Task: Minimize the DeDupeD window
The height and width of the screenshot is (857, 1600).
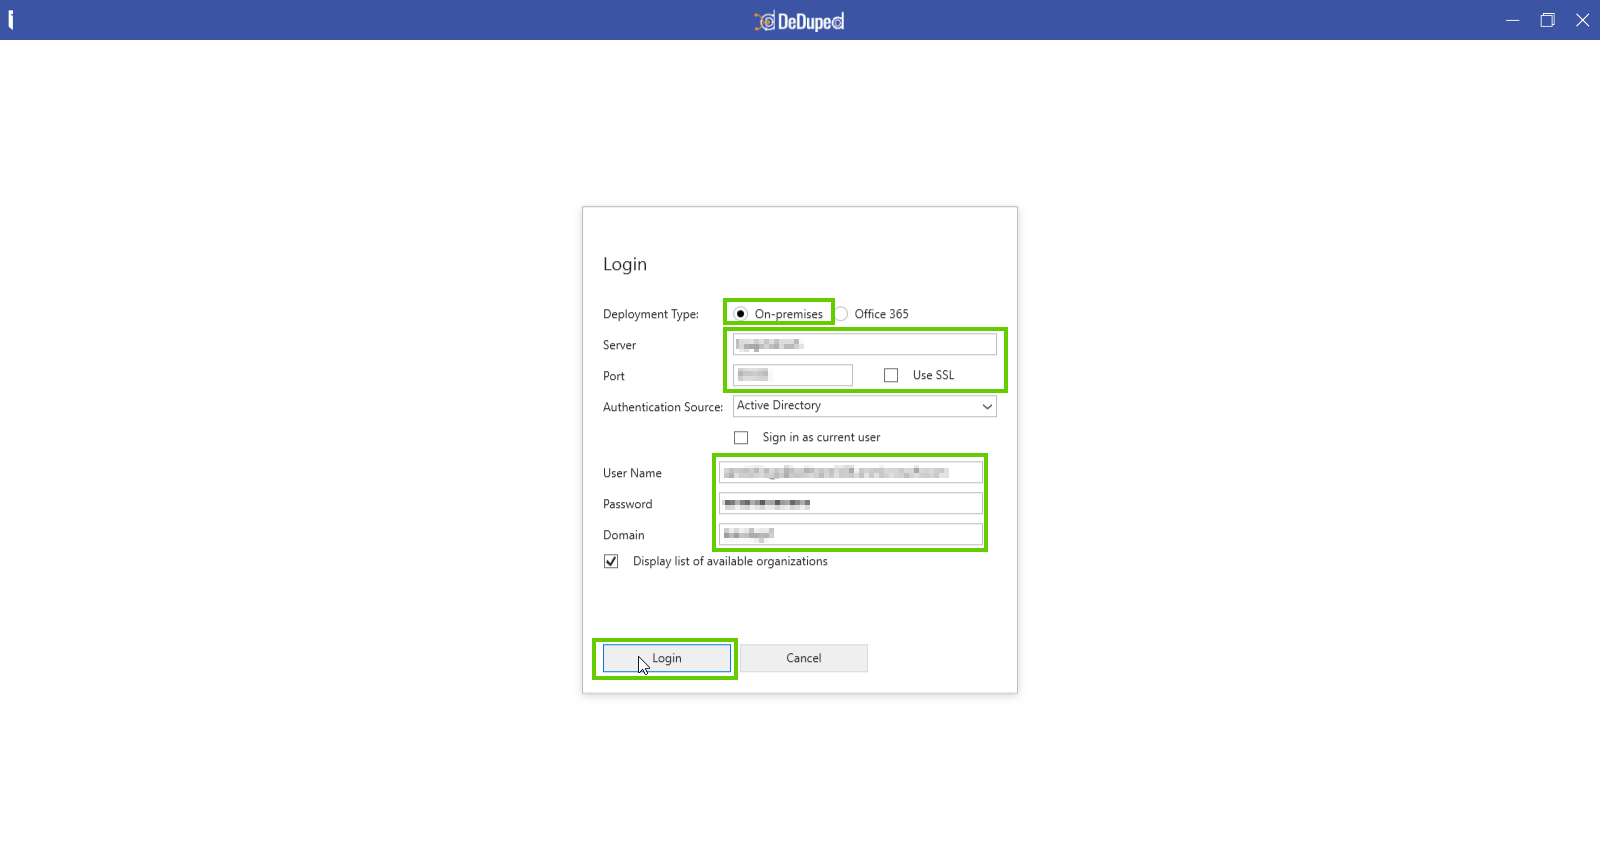Action: coord(1513,20)
